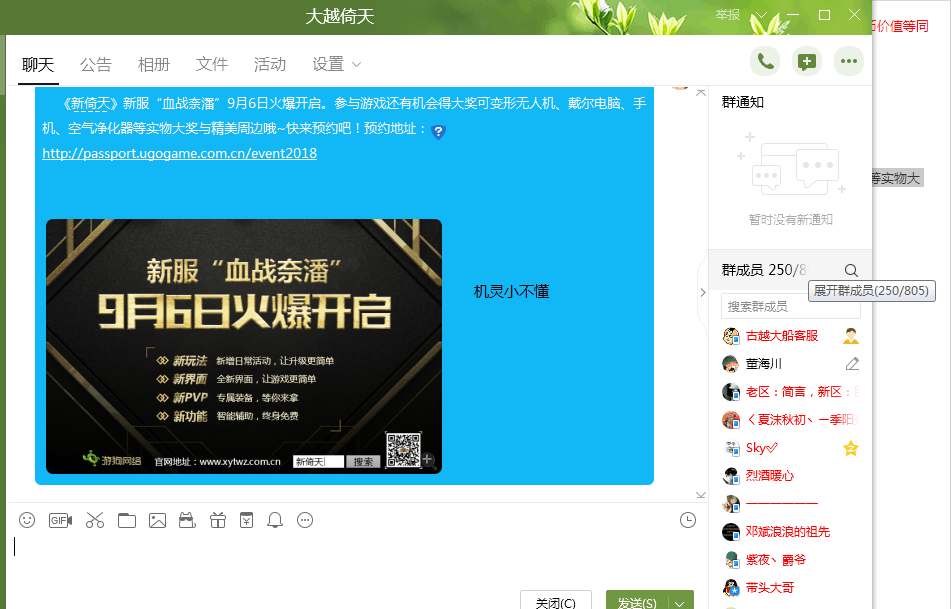Image resolution: width=951 pixels, height=609 pixels.
Task: Start a voice call with the phone icon
Action: tap(765, 61)
